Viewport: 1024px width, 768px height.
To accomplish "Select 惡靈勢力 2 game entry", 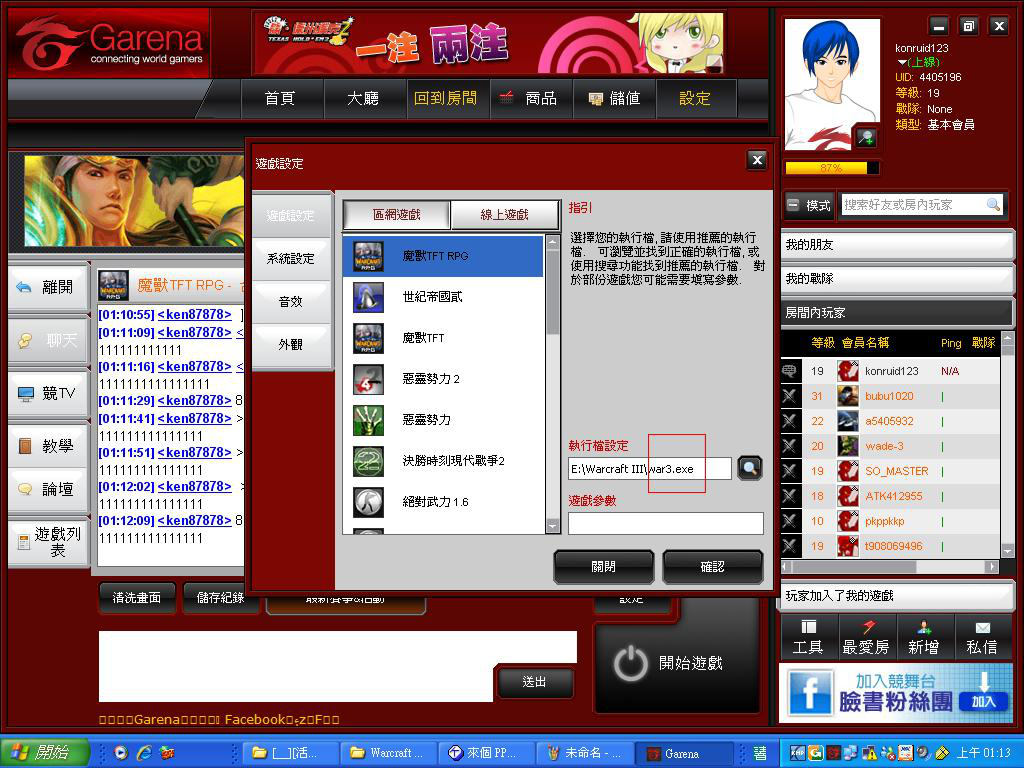I will [x=443, y=379].
